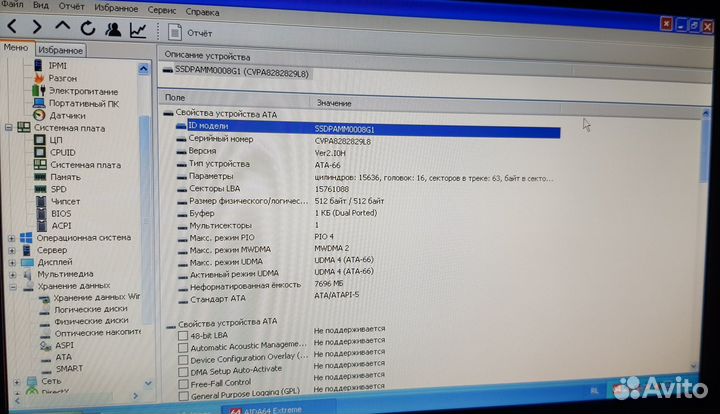Select ASPI tree item

pyautogui.click(x=64, y=345)
